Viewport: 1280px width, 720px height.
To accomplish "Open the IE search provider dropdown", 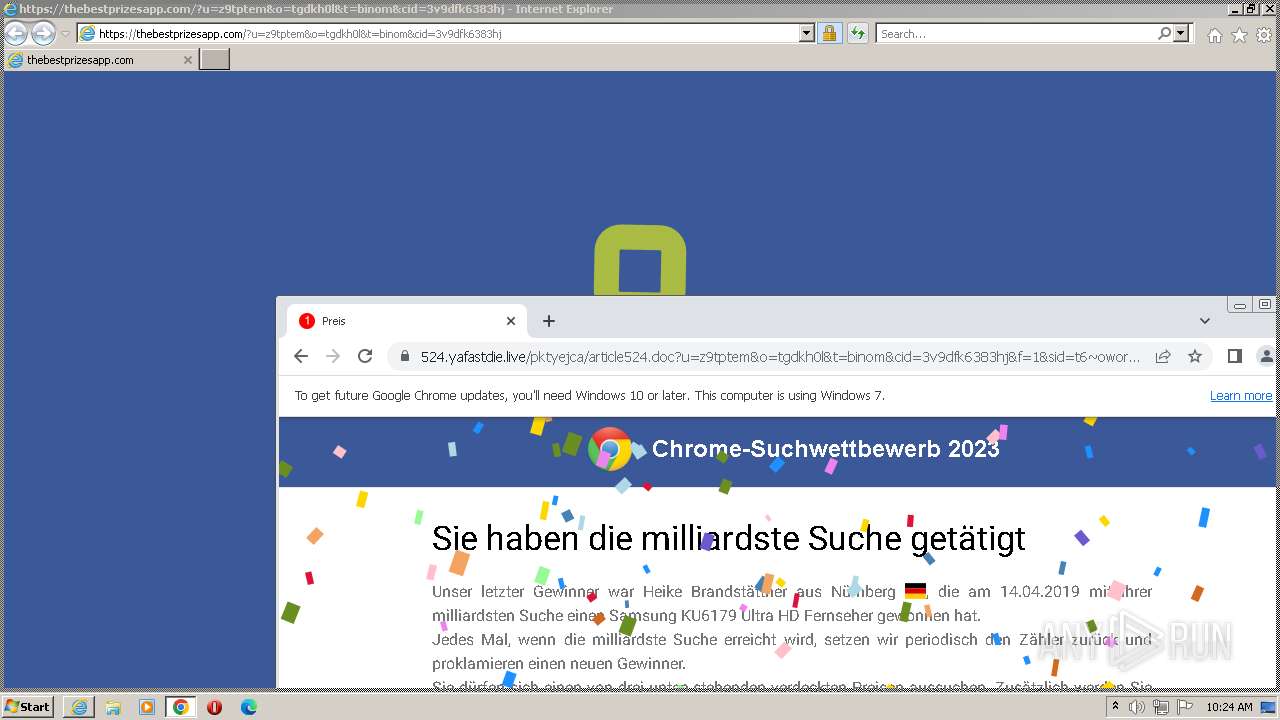I will click(1181, 34).
